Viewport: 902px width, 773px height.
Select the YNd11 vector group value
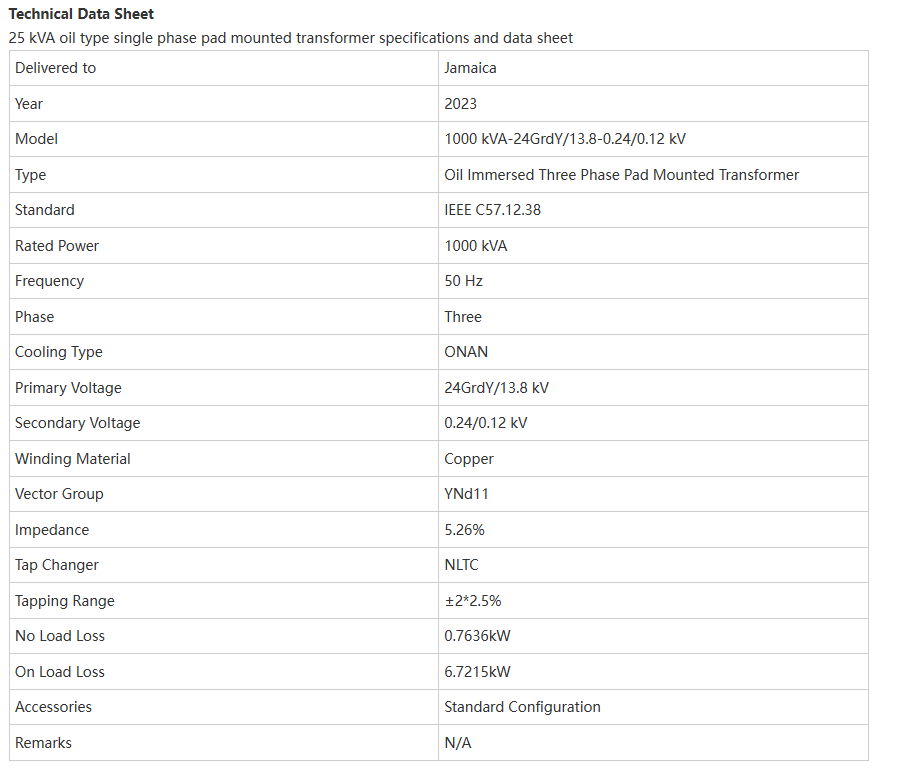click(466, 494)
